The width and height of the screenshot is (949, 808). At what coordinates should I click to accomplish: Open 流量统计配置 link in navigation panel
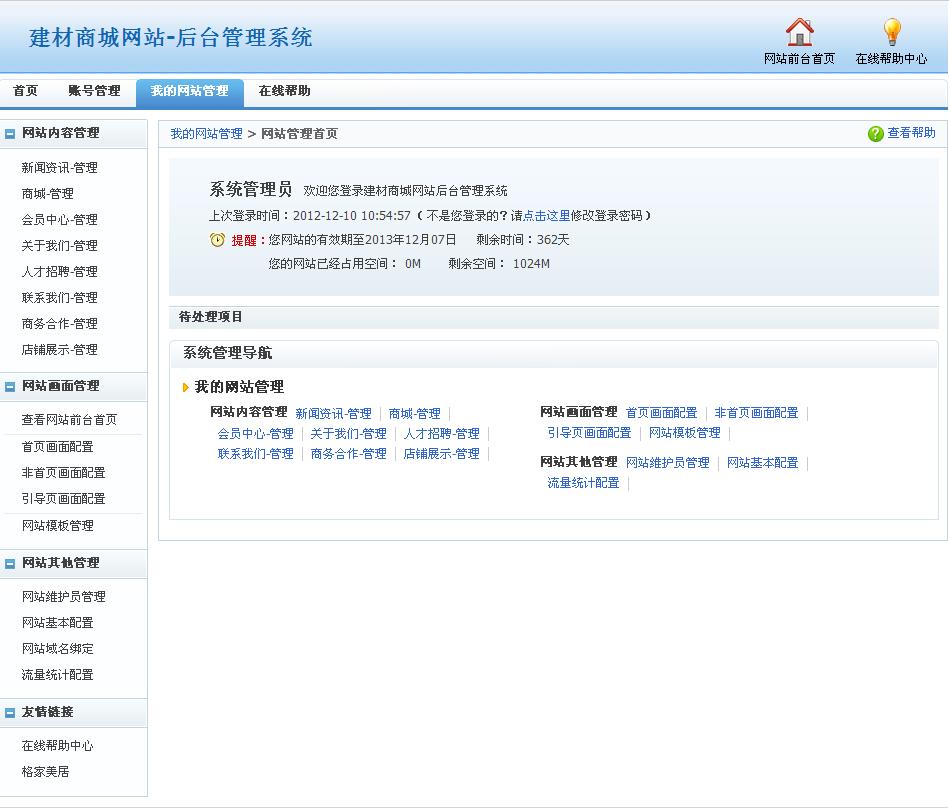[x=583, y=483]
